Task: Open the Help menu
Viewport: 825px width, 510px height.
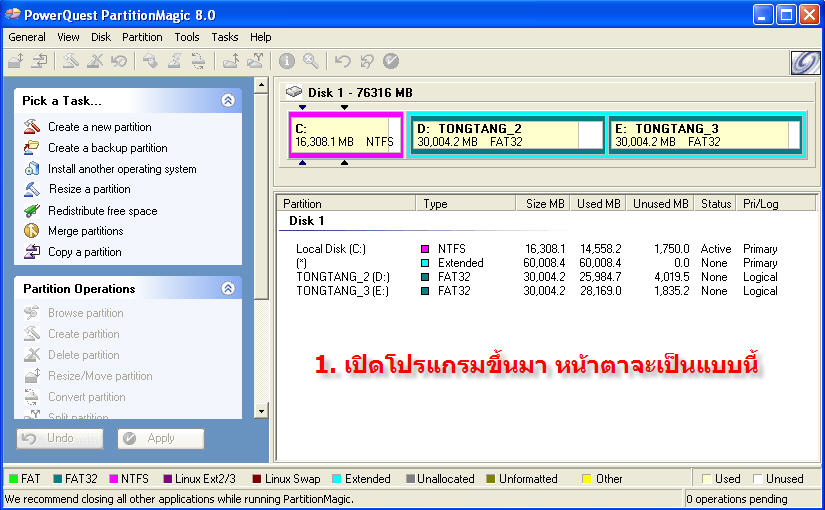Action: tap(260, 37)
